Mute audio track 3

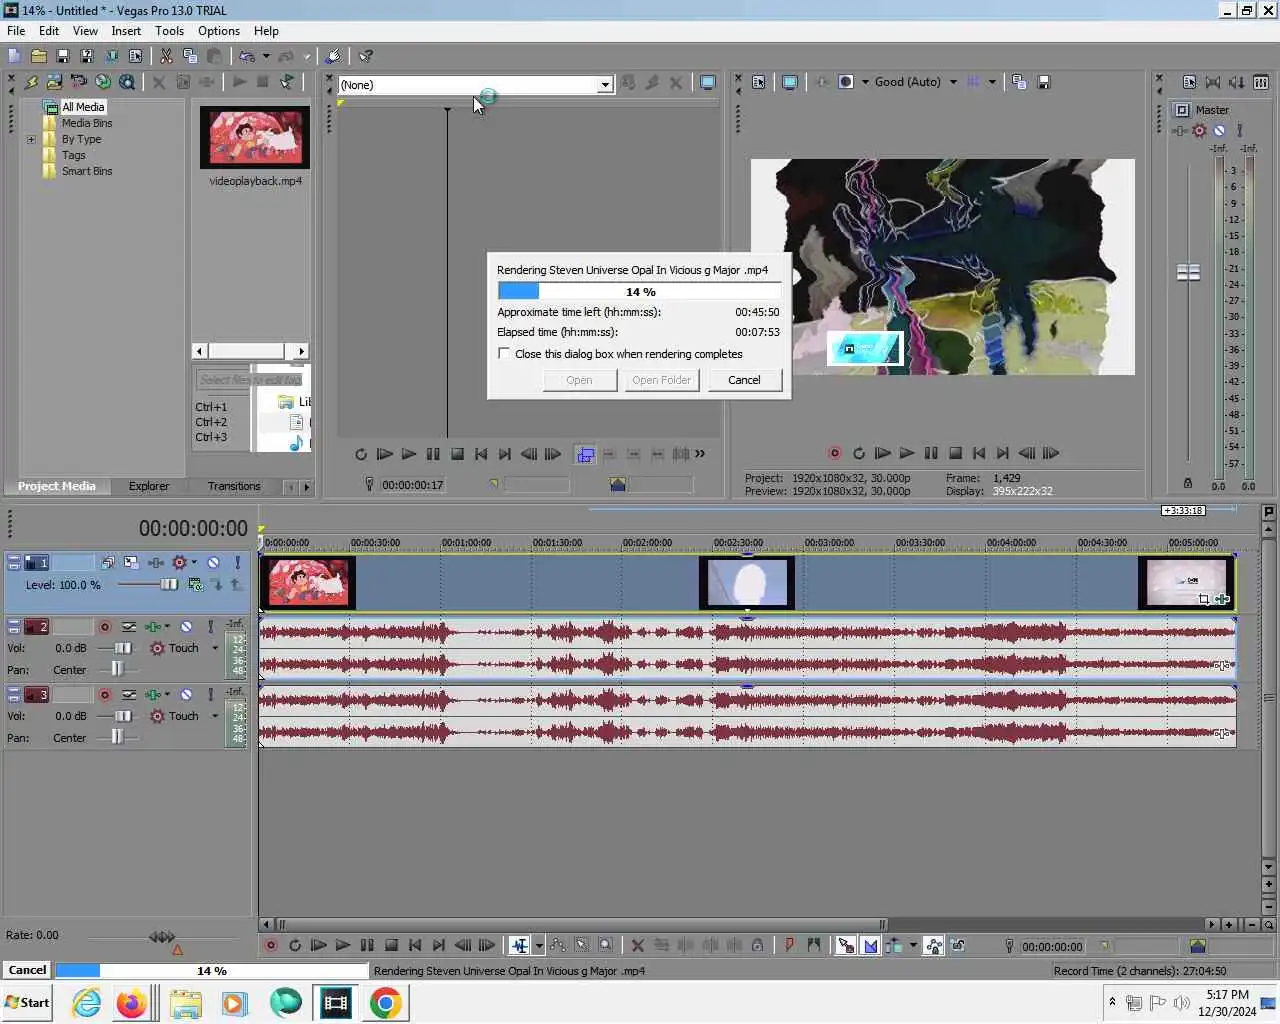186,694
